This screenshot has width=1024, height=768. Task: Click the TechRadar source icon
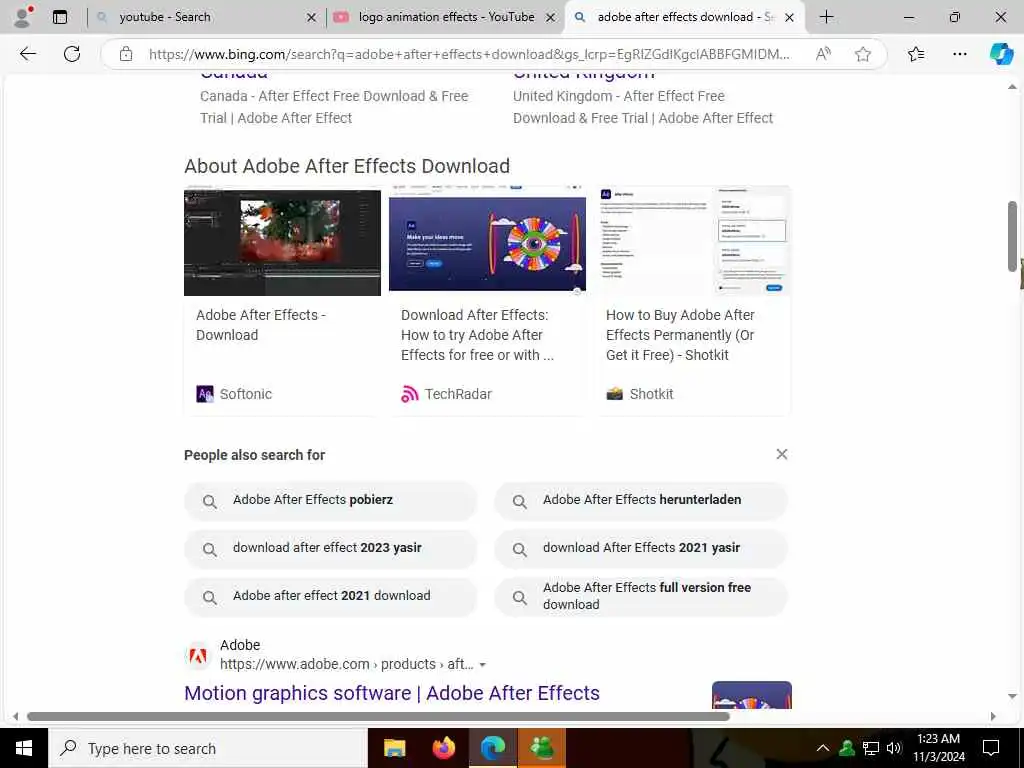pyautogui.click(x=409, y=394)
